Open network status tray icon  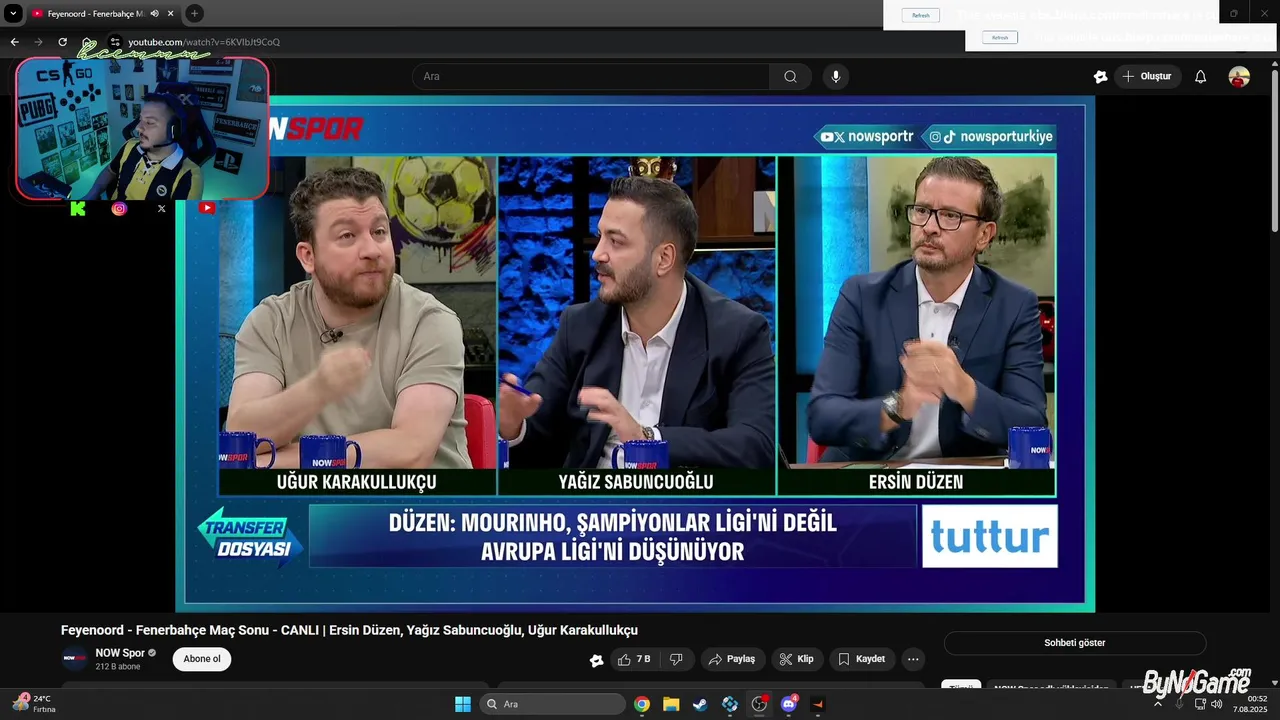[1200, 704]
